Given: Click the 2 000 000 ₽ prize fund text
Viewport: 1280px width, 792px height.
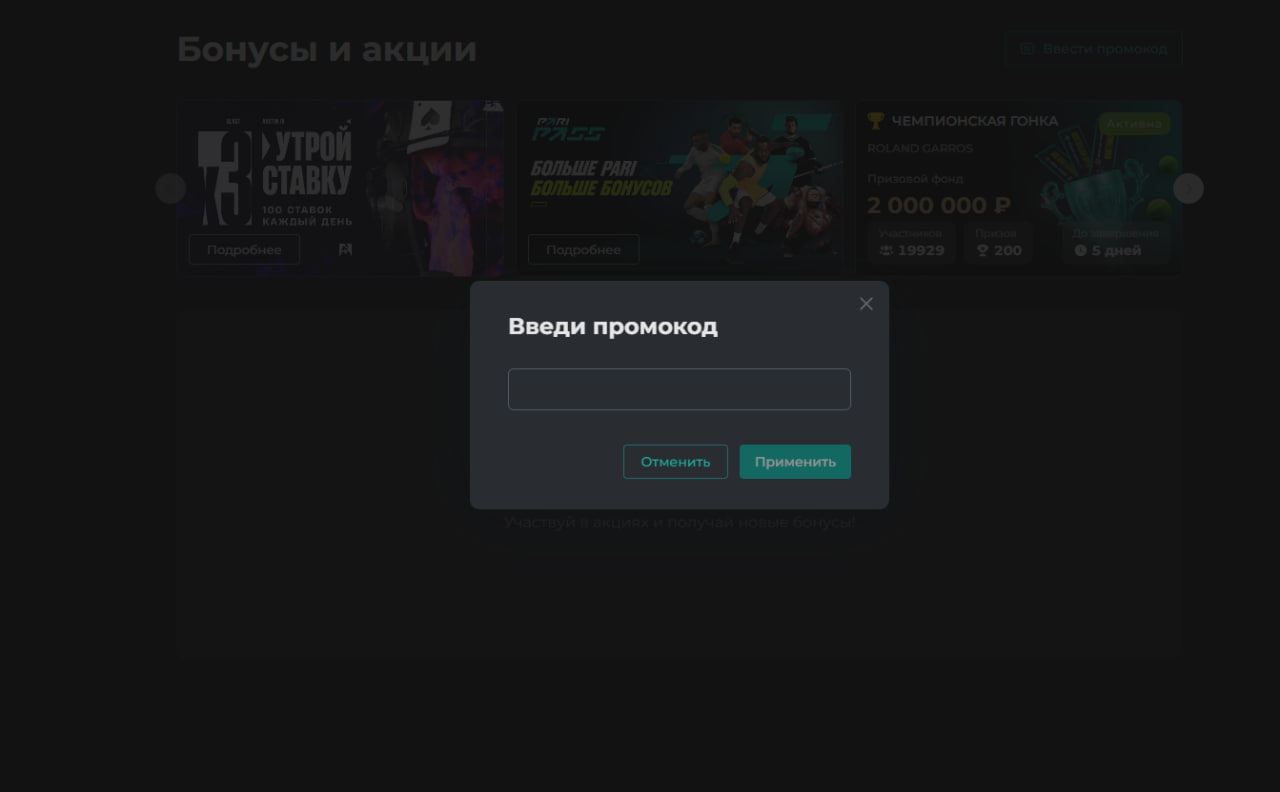Looking at the screenshot, I should point(938,204).
